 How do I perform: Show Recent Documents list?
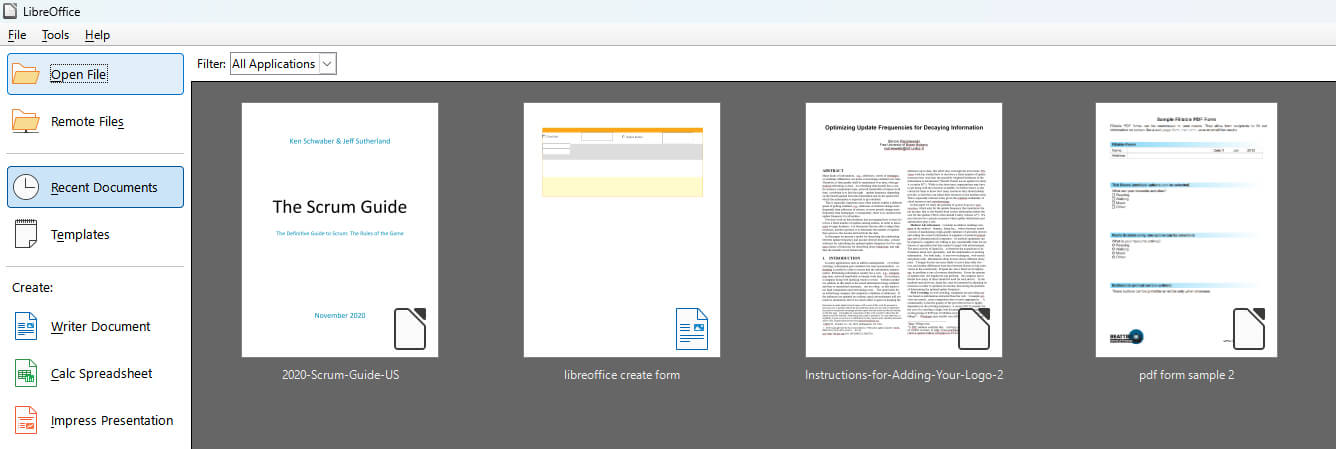coord(95,187)
